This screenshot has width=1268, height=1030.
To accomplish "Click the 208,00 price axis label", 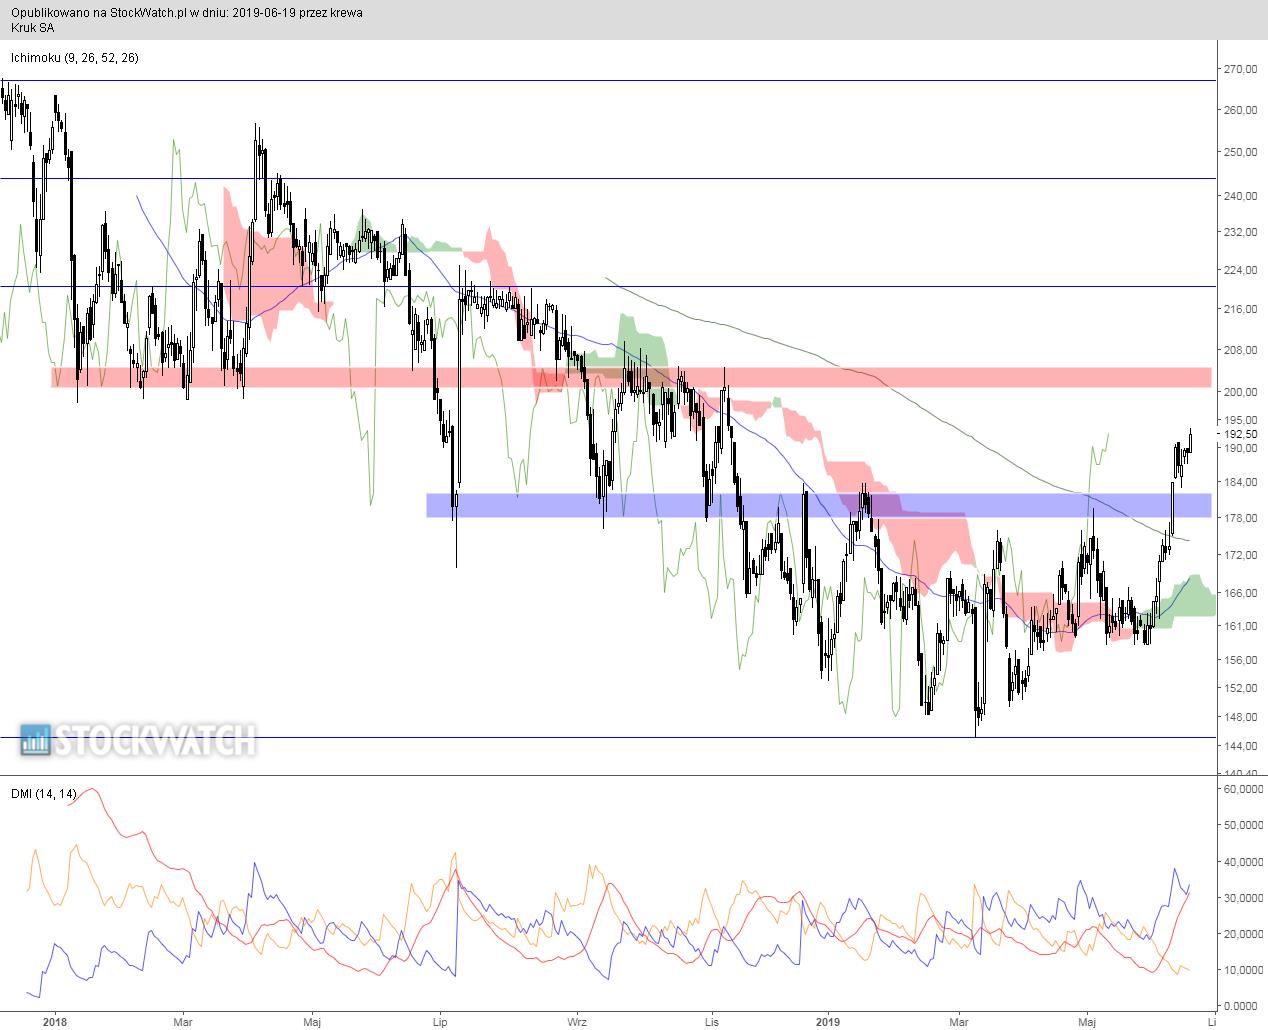I will (x=1241, y=350).
